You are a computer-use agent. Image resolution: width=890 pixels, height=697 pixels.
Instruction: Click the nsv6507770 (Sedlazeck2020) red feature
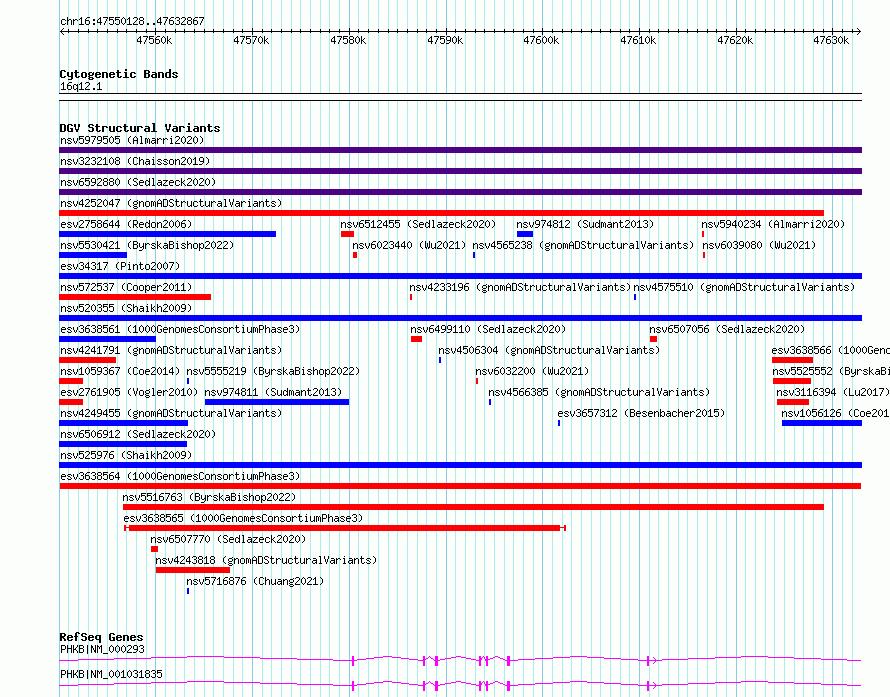[154, 549]
